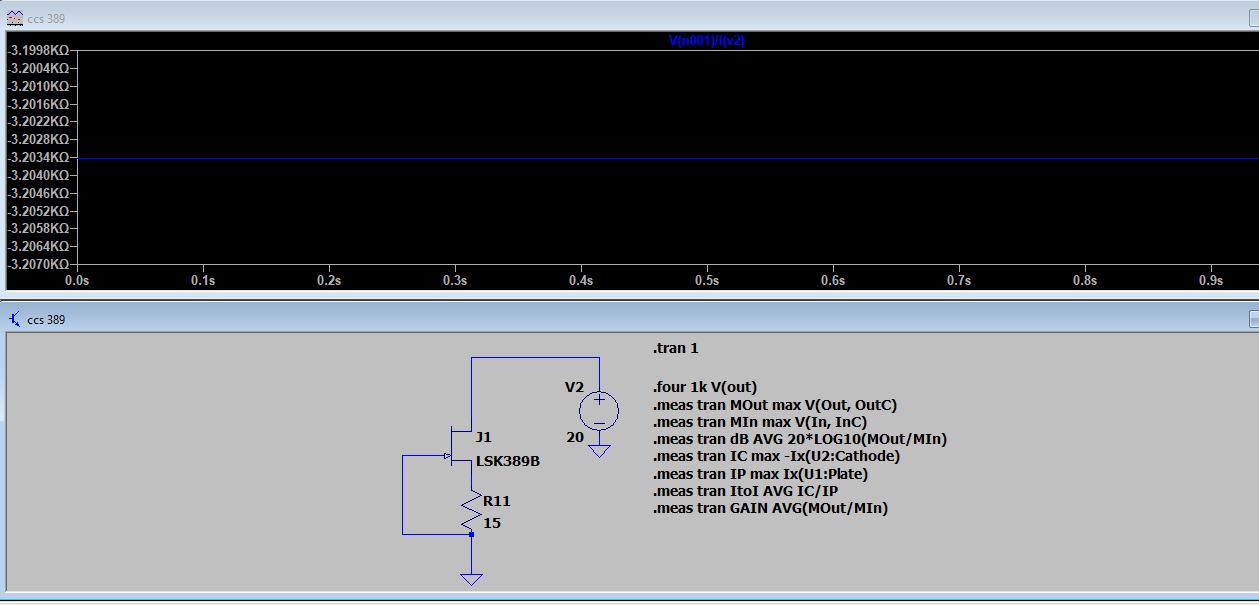
Task: Click the voltage value 20 label
Action: coord(575,437)
